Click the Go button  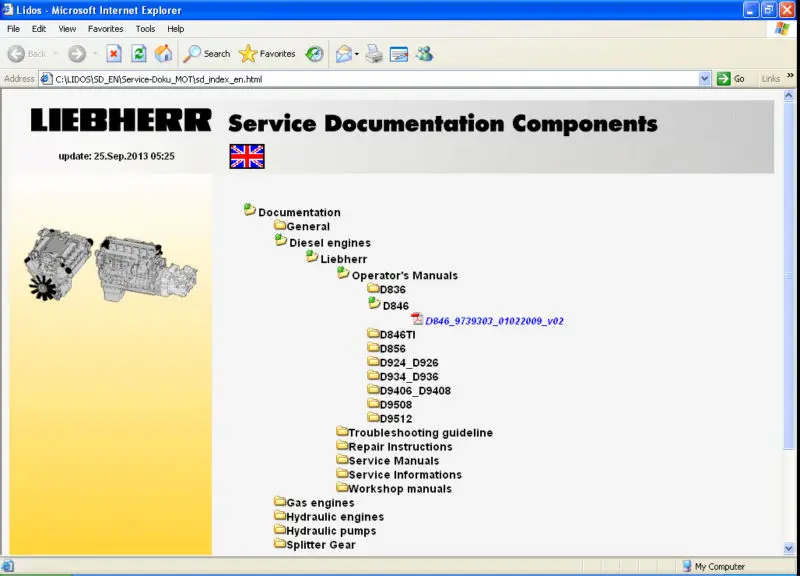pyautogui.click(x=731, y=79)
